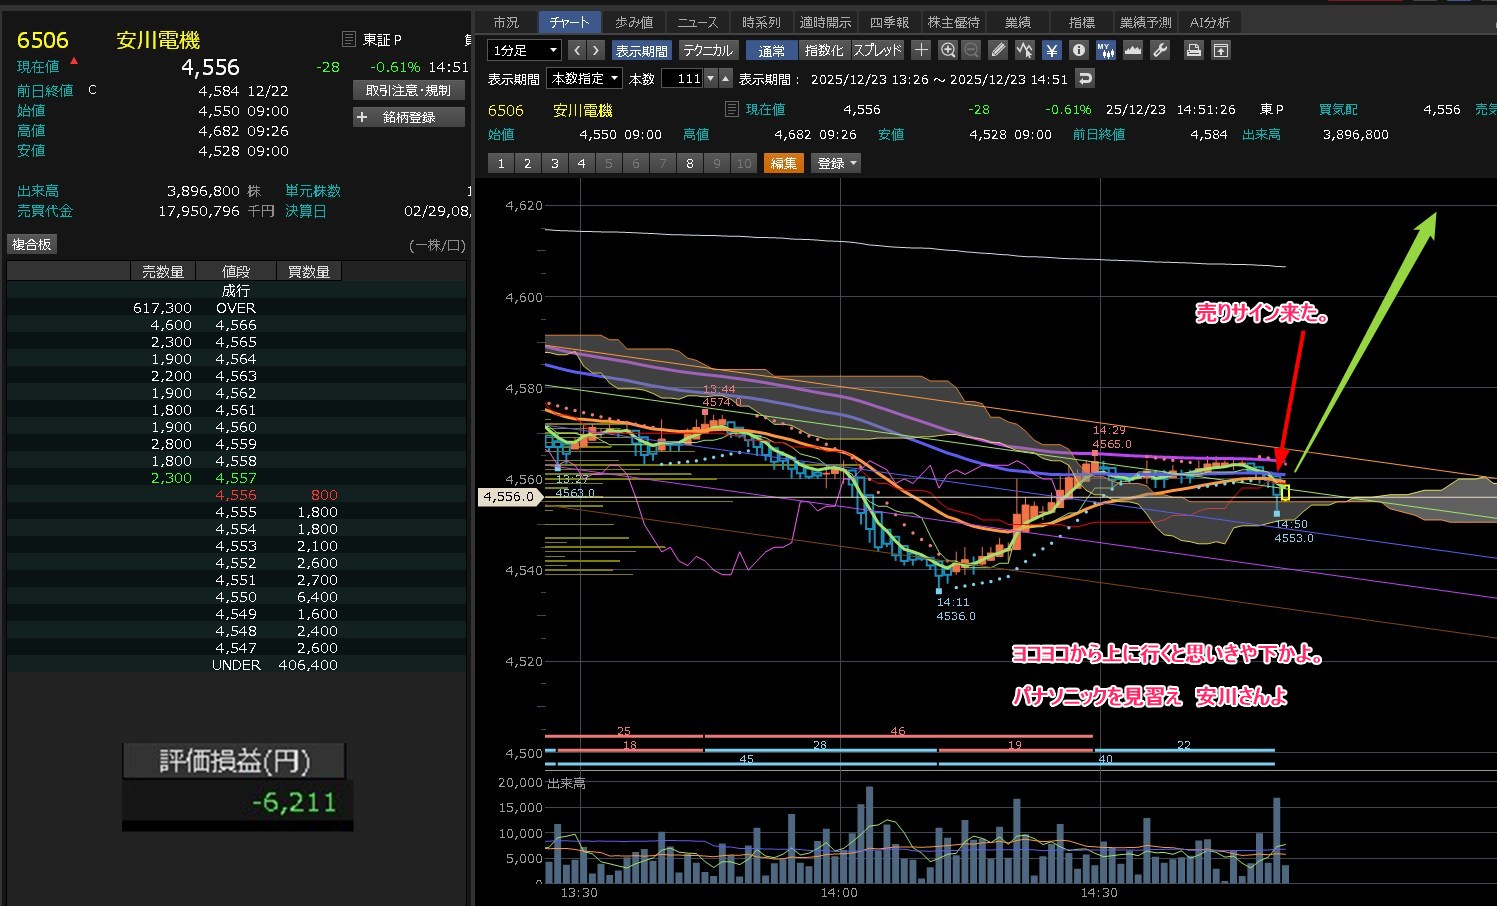Viewport: 1497px width, 906px height.
Task: Open the 四季報 tab
Action: 889,22
